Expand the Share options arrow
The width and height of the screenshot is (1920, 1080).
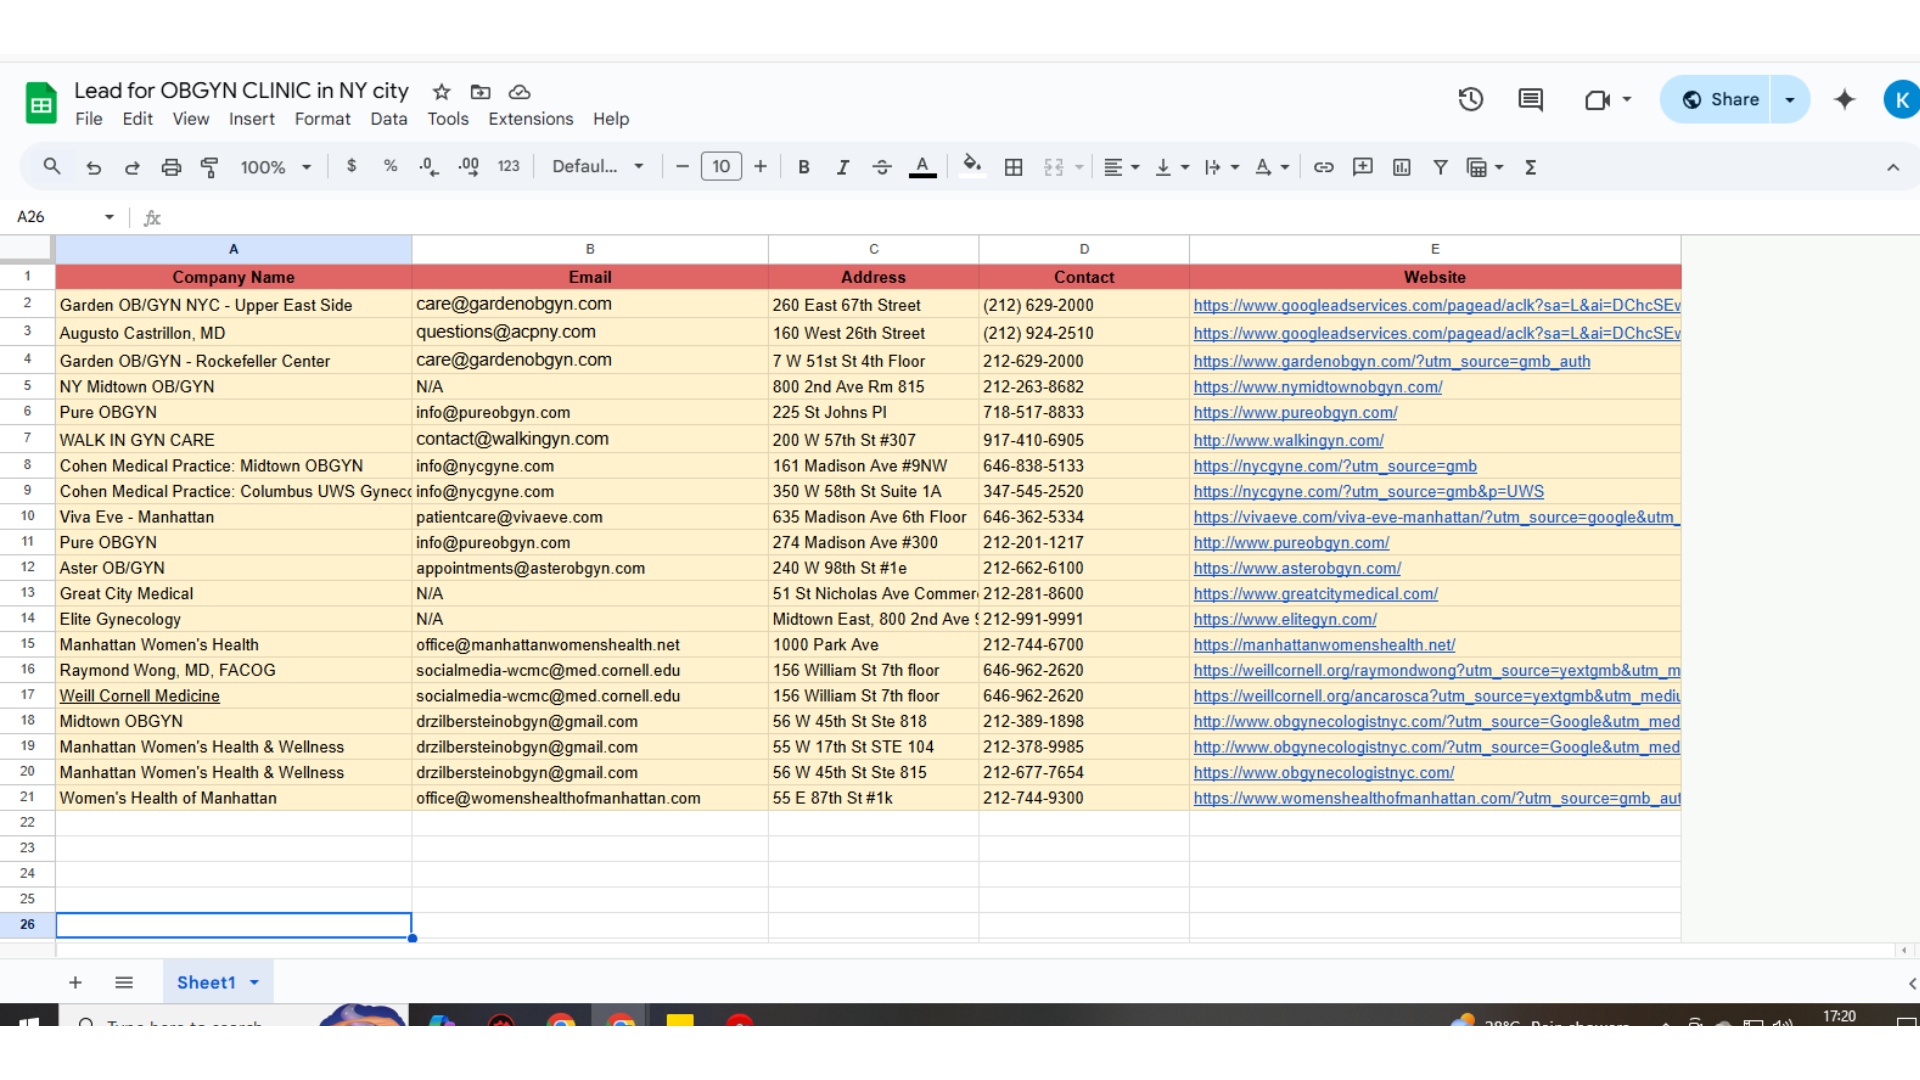tap(1790, 99)
